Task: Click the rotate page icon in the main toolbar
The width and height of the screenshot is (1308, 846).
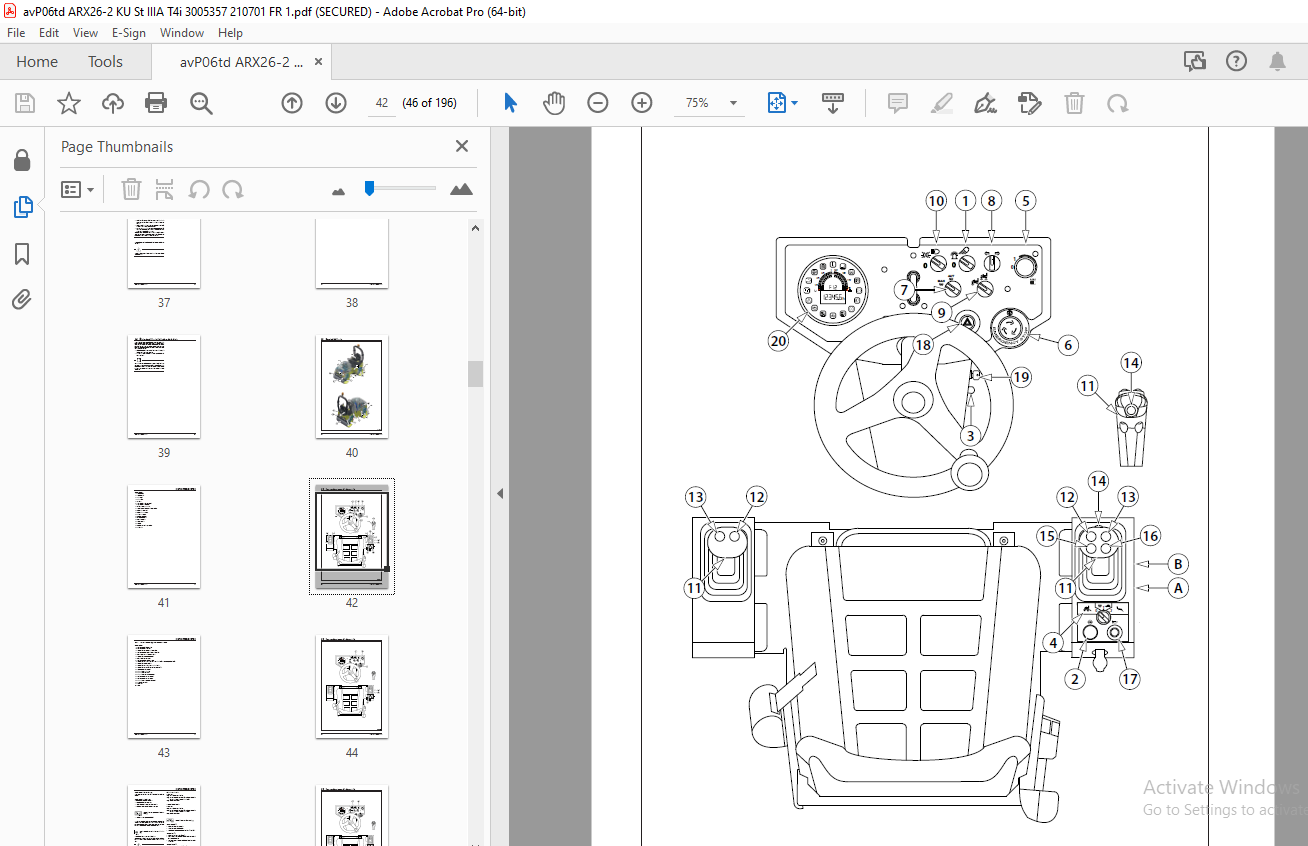Action: [1118, 103]
